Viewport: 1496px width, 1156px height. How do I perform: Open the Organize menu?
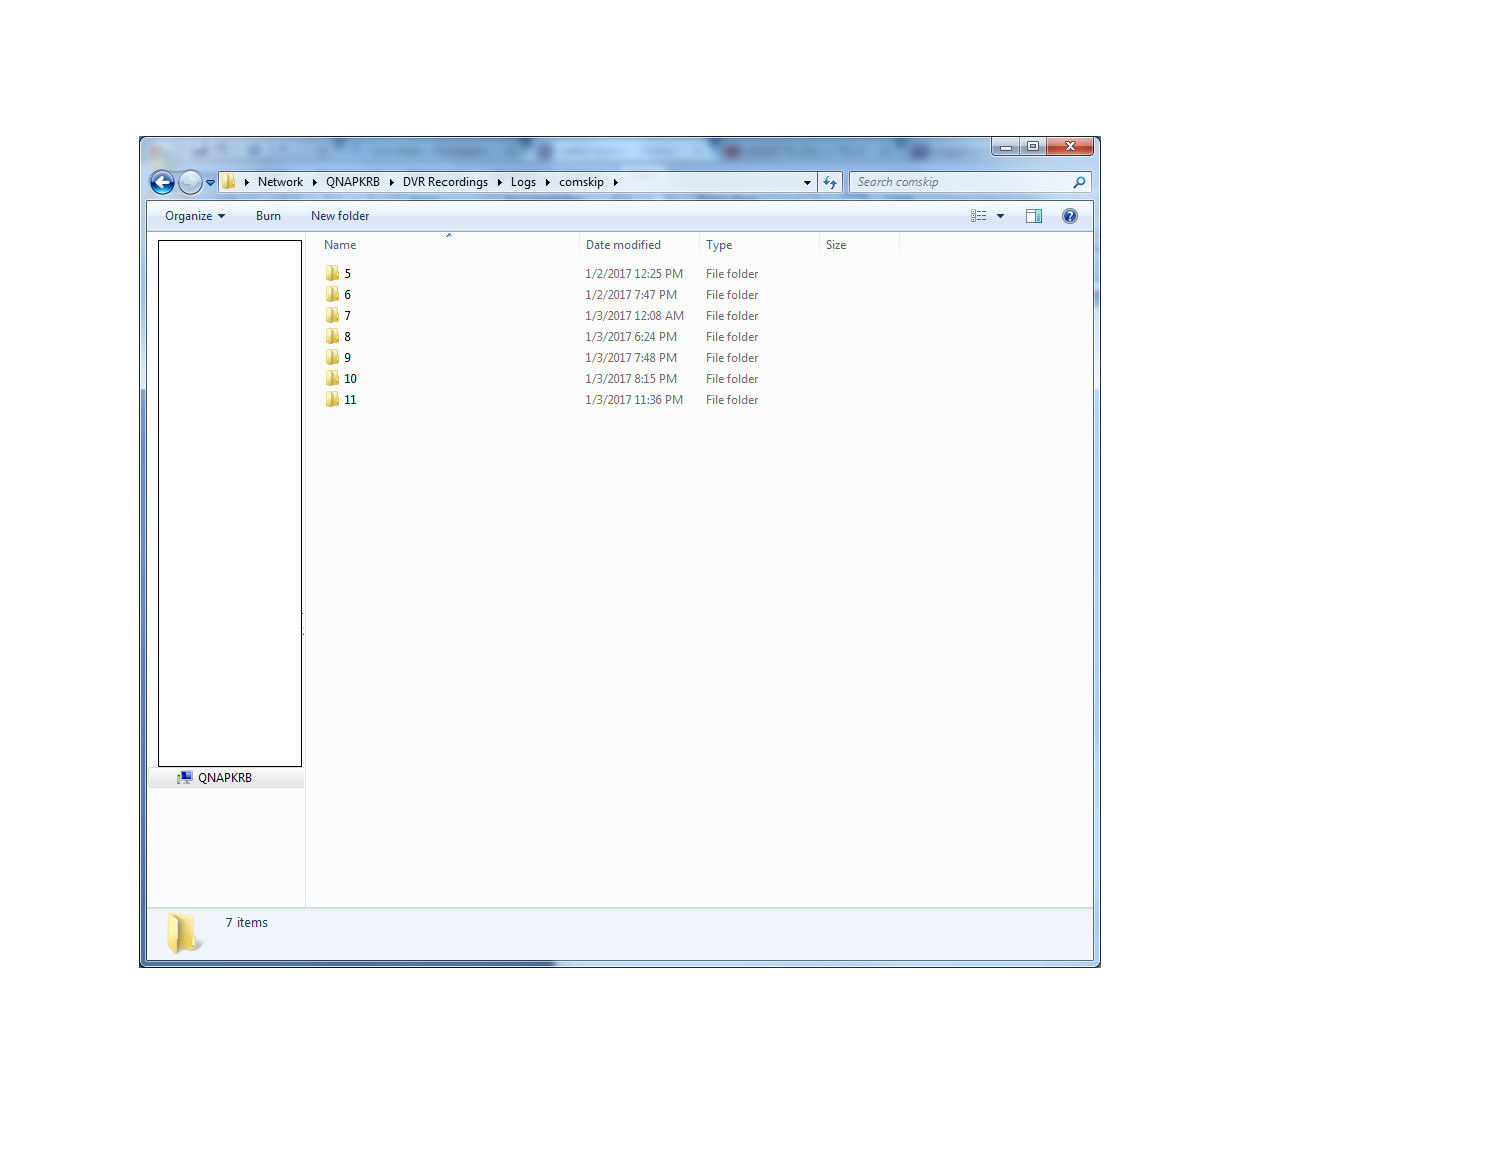(194, 216)
